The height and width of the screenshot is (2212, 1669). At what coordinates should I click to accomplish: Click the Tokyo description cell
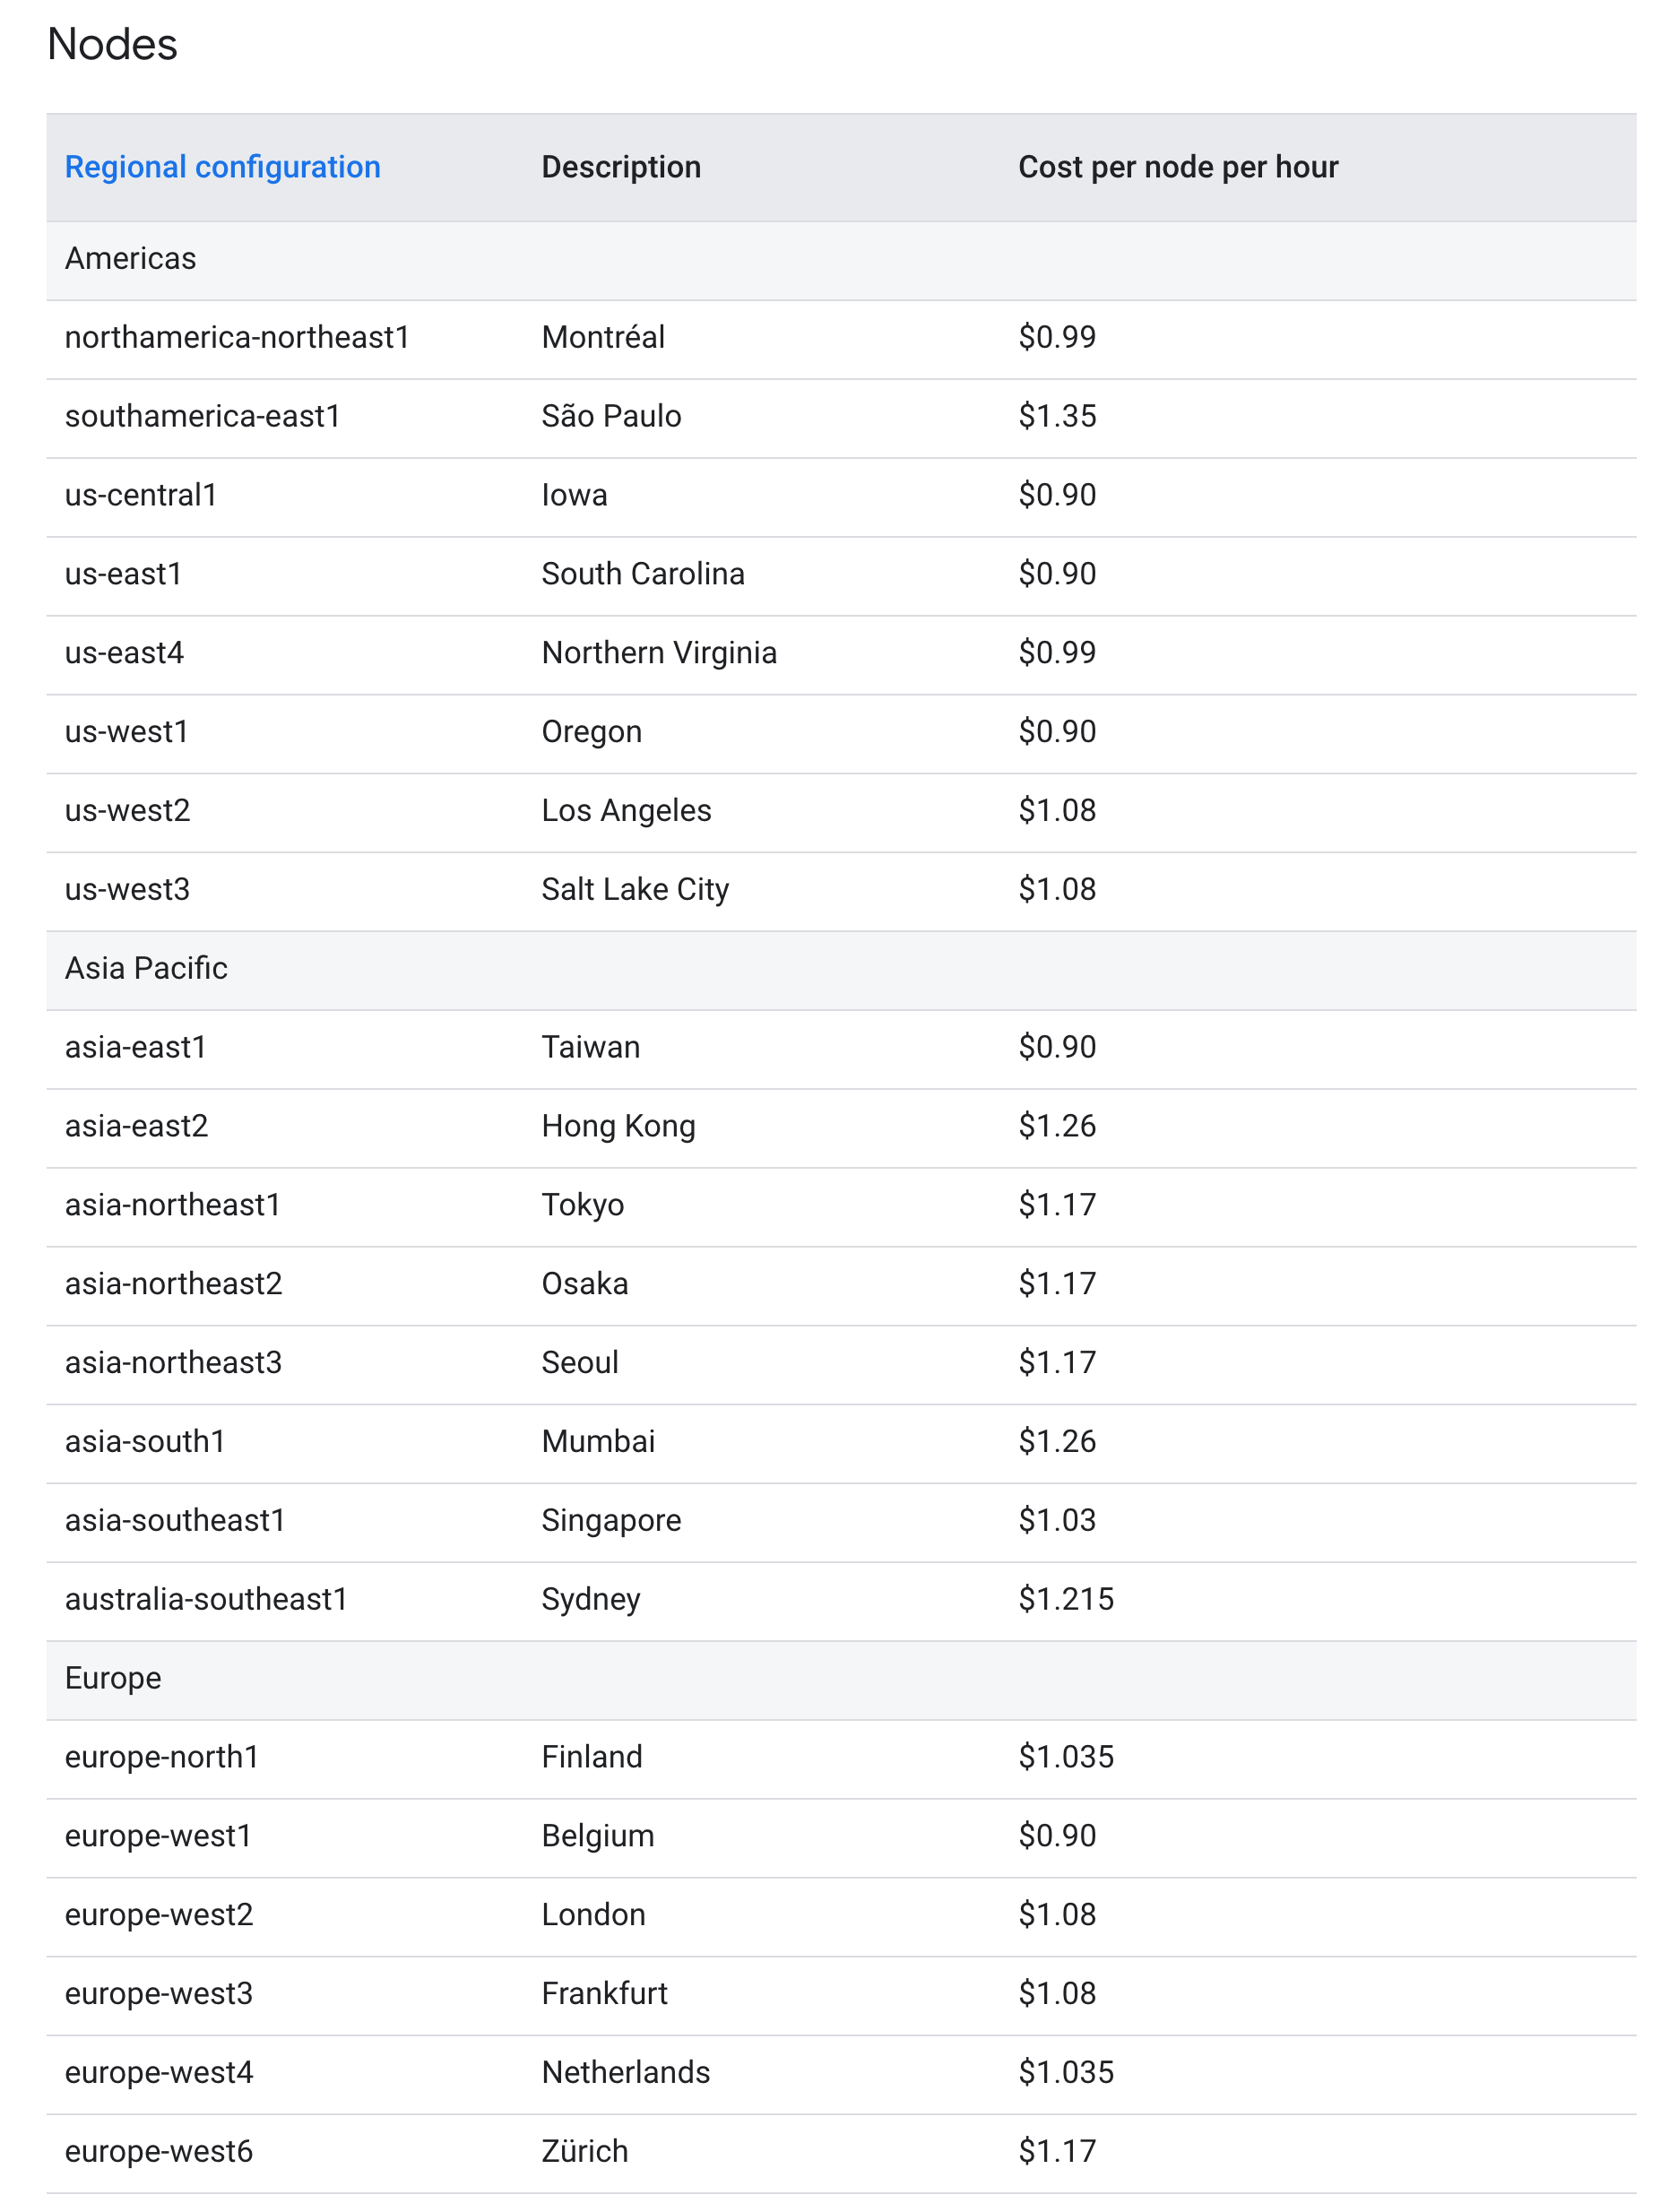(582, 1206)
